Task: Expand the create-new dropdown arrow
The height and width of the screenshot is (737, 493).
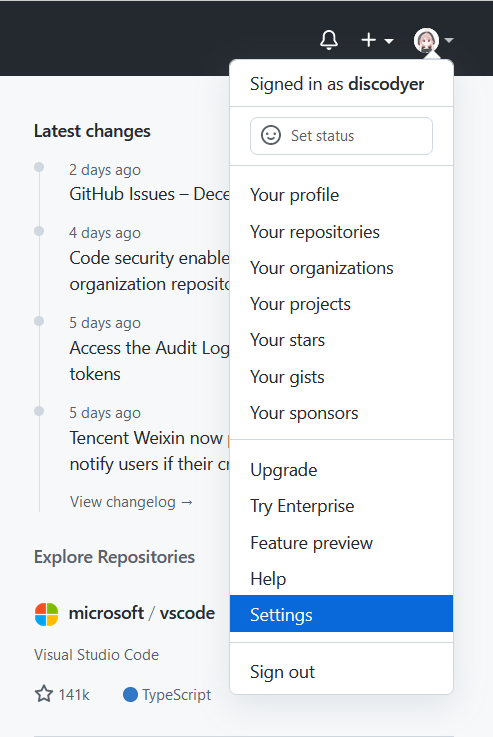Action: point(389,41)
